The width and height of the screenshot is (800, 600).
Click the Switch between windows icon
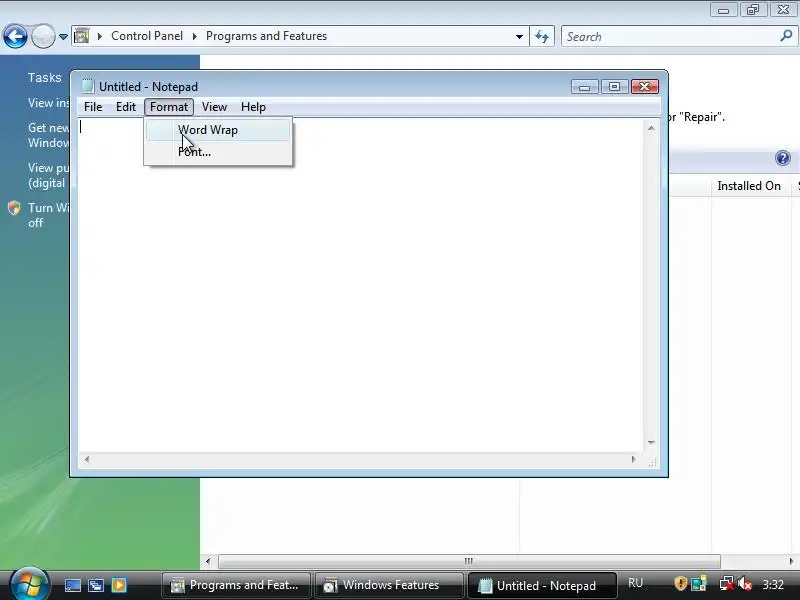coord(96,585)
